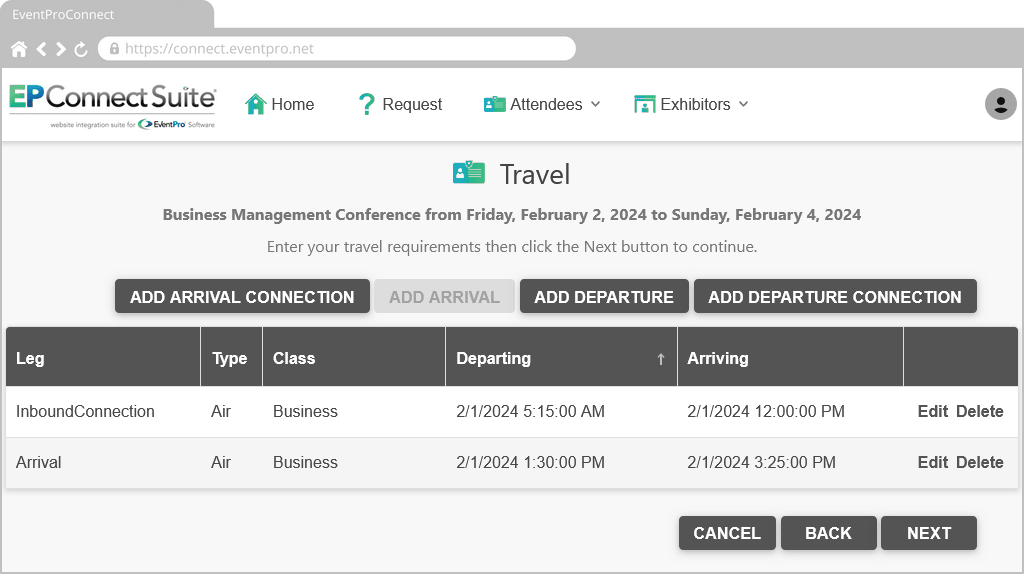Open the Request menu item
1024x574 pixels.
pyautogui.click(x=400, y=104)
